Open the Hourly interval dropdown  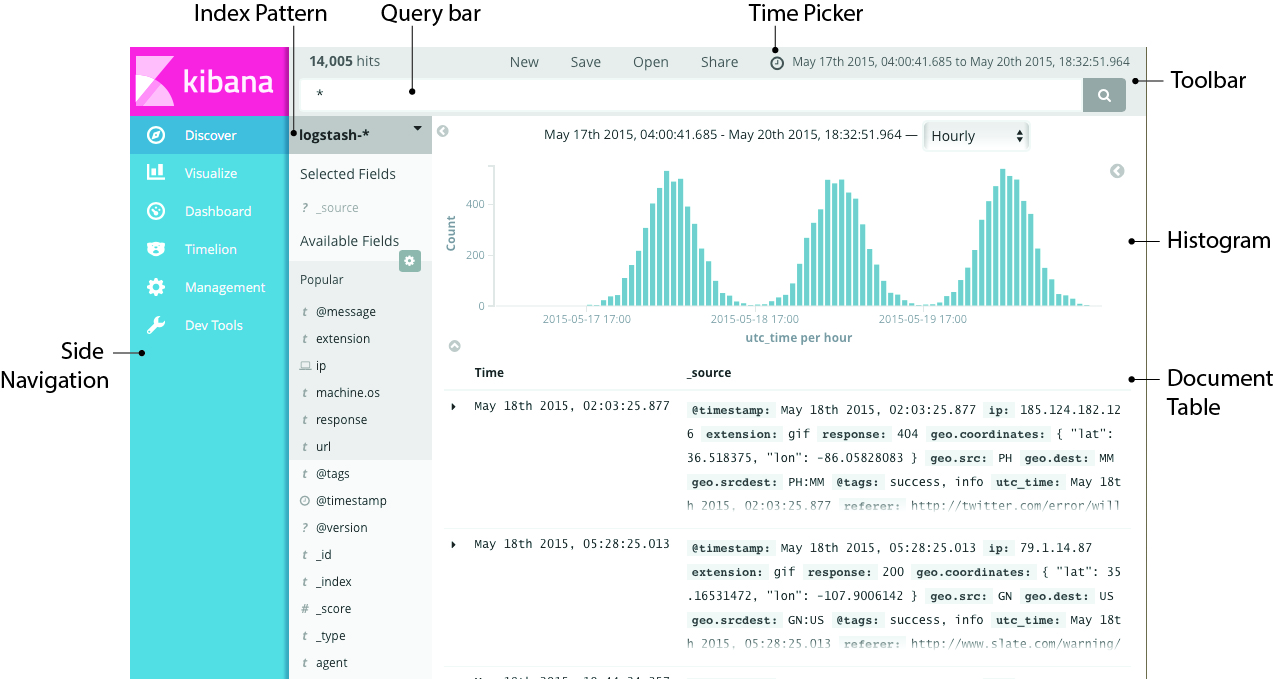976,136
